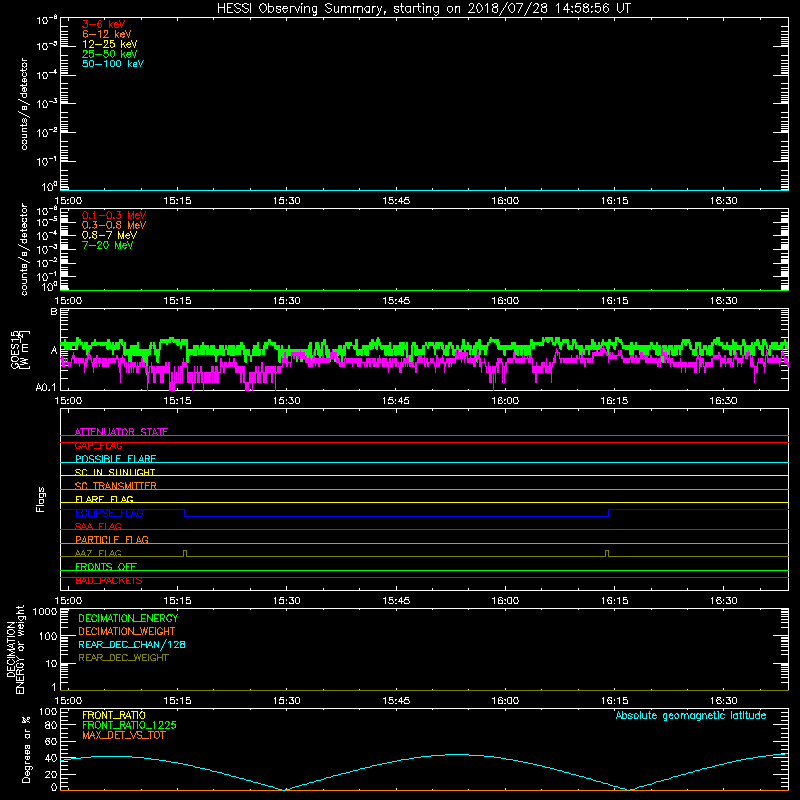Click the first AAZ_FLAG pulse near 15:16

(x=185, y=554)
